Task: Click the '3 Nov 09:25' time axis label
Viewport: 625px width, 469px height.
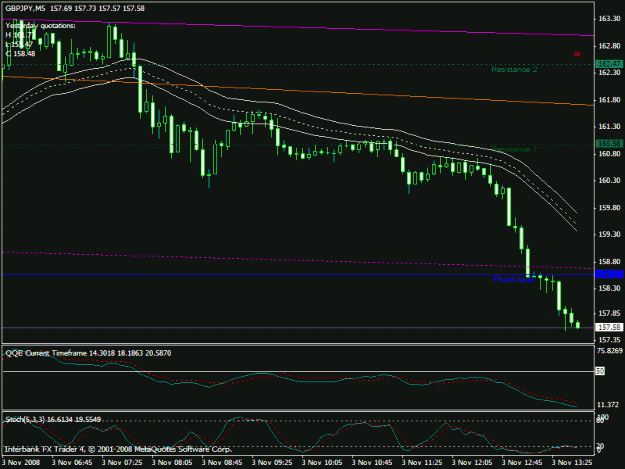Action: pyautogui.click(x=272, y=463)
